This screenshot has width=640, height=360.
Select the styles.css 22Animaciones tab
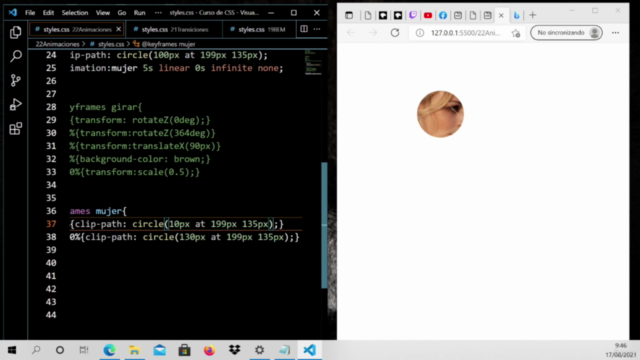pos(77,29)
